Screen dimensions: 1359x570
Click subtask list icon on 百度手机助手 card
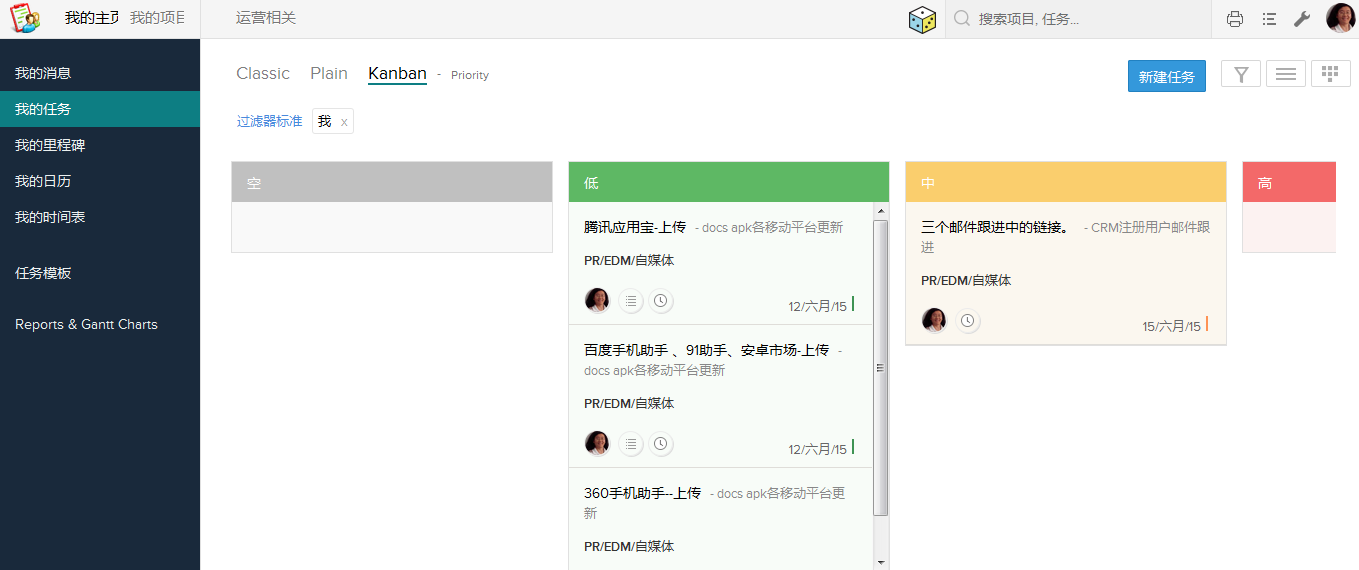tap(630, 444)
